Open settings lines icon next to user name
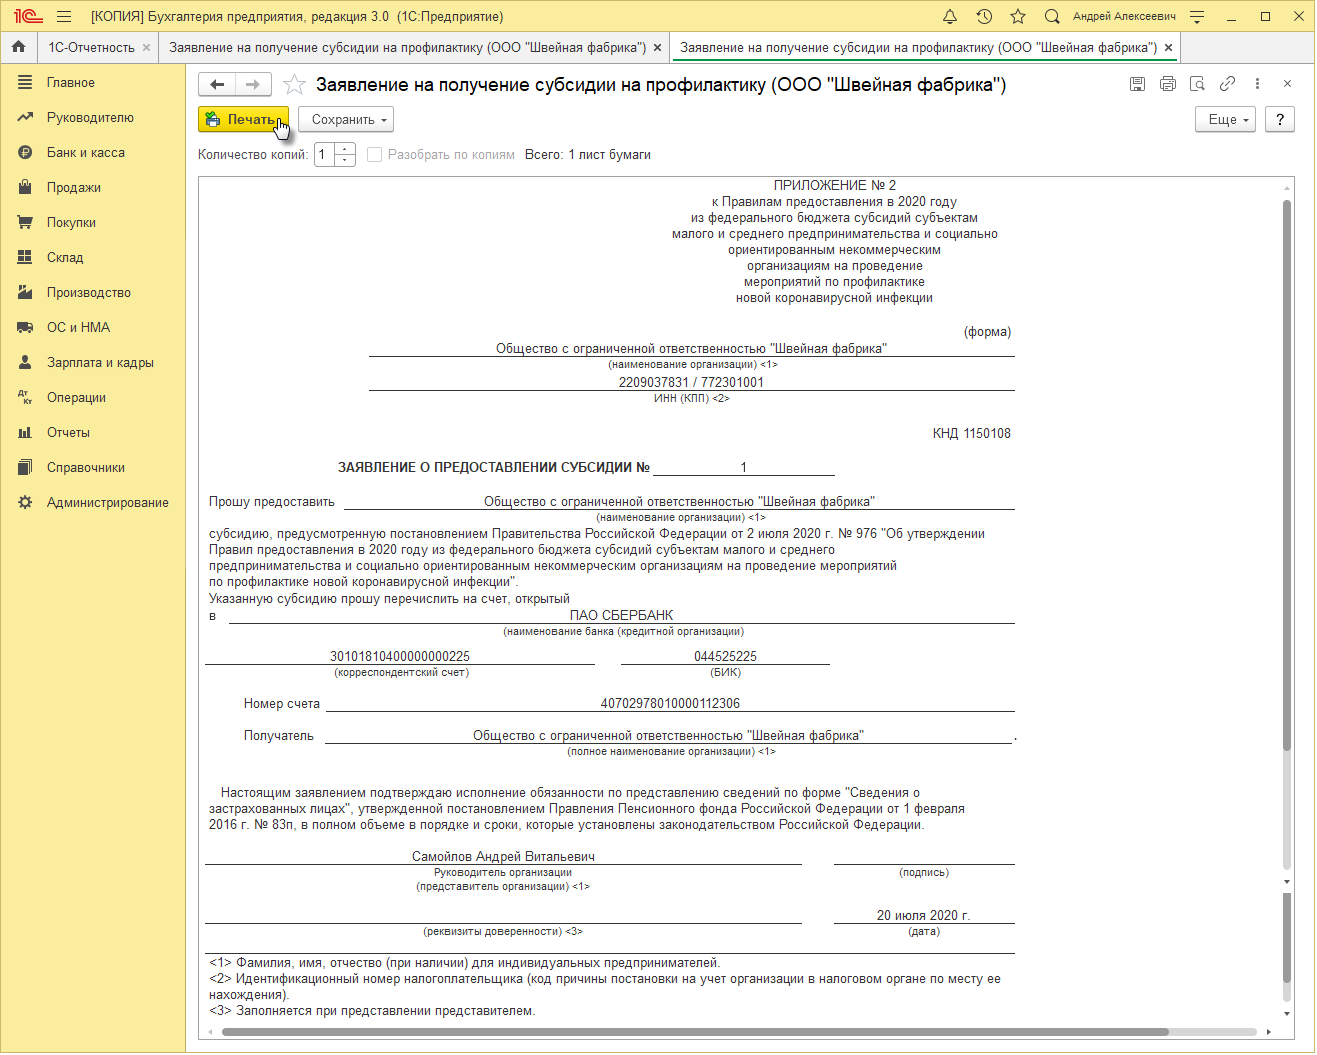The image size is (1317, 1055). (x=1197, y=16)
